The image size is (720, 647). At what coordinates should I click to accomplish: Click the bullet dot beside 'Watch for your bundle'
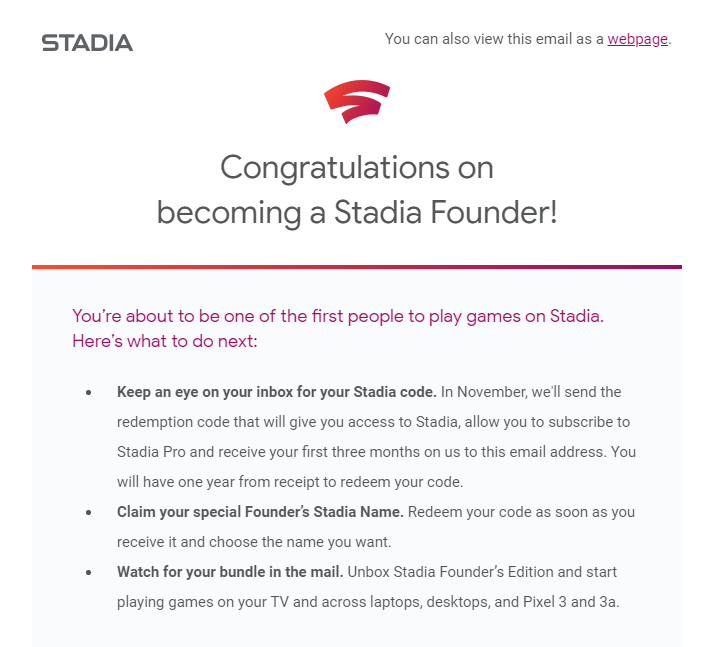click(x=89, y=573)
